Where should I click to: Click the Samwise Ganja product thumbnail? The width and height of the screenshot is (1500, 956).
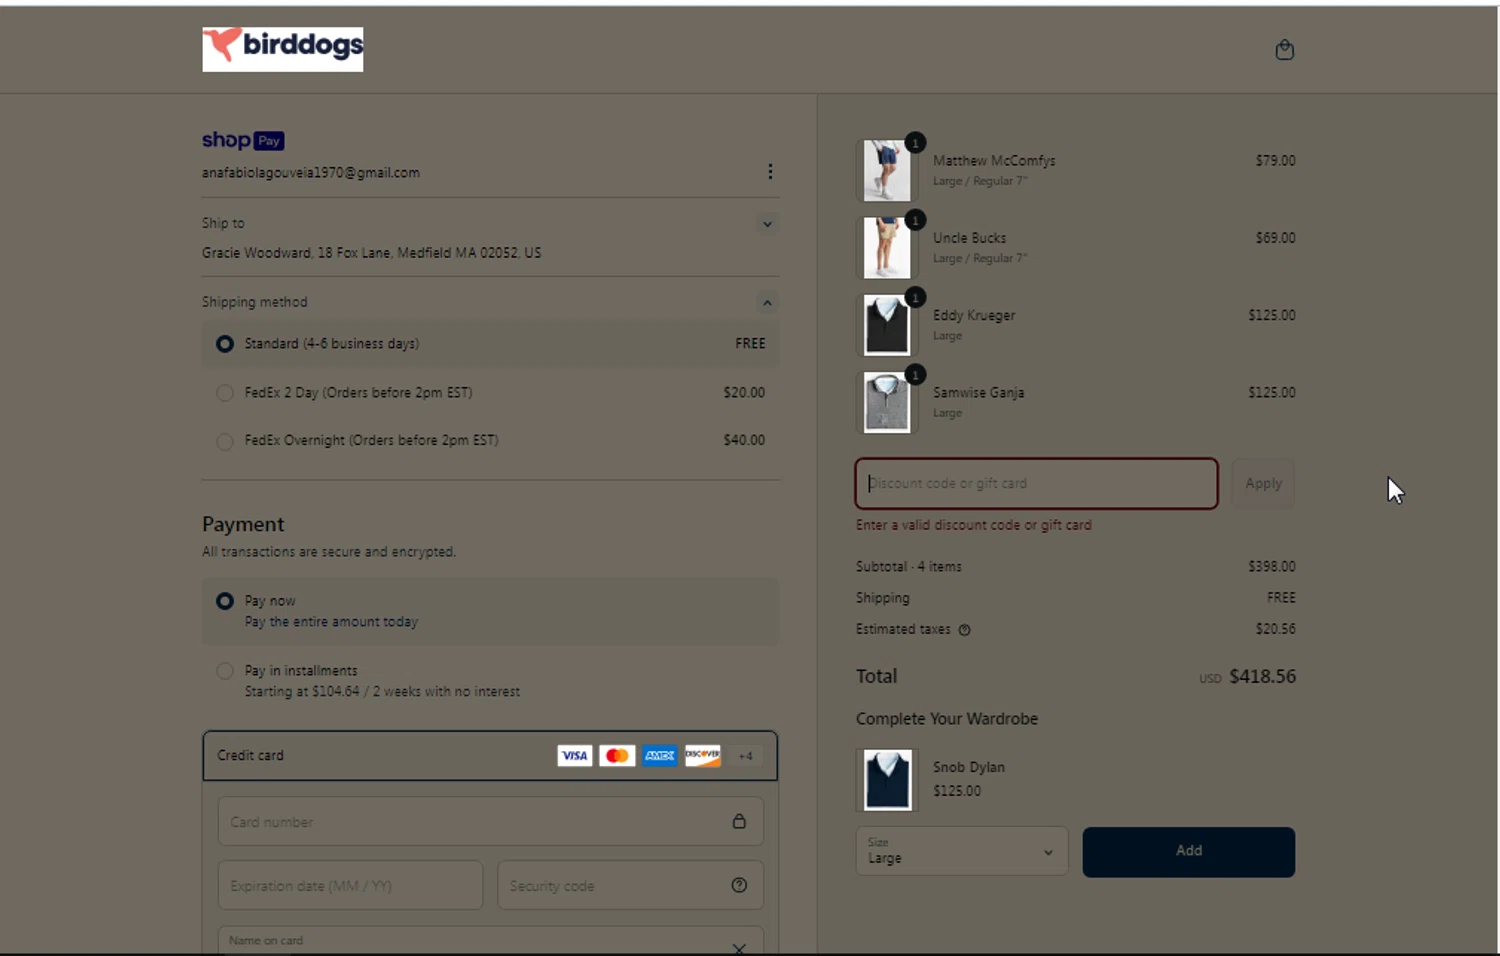(x=887, y=402)
